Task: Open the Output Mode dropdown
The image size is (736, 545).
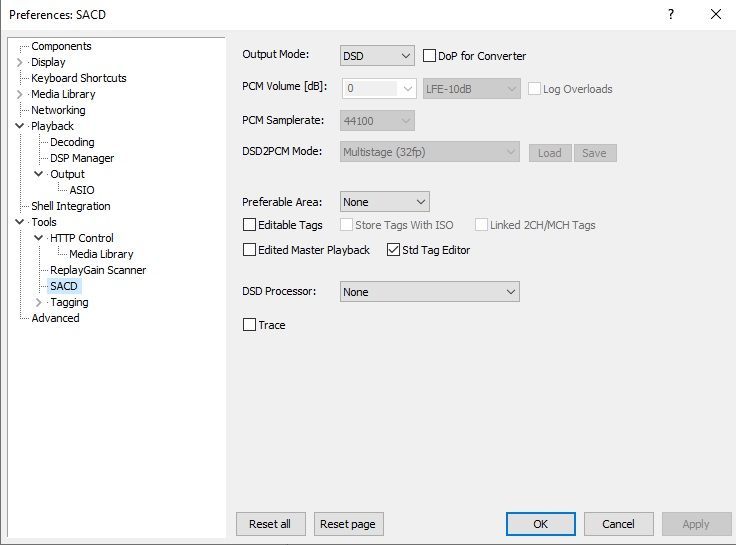Action: point(377,56)
